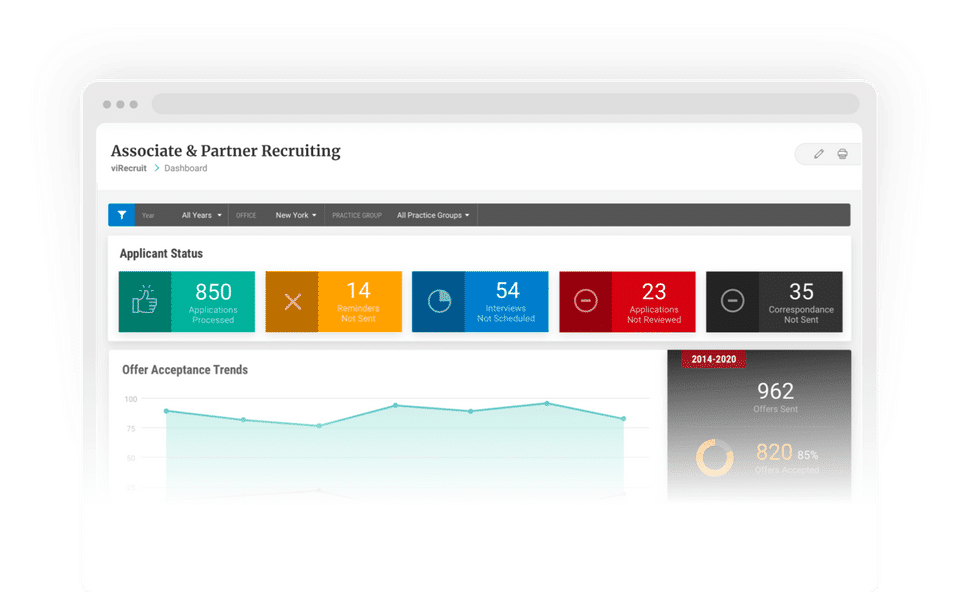Click the 75 y-axis label

131,429
